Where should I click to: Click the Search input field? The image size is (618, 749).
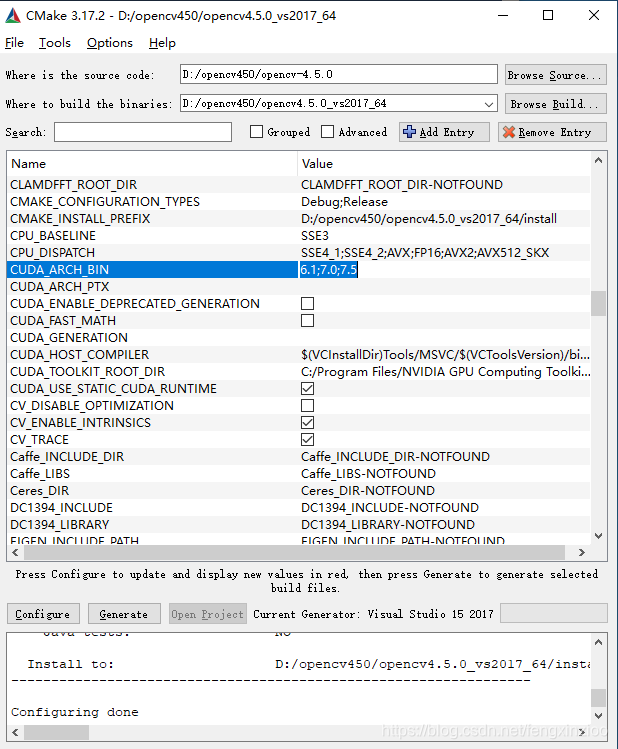point(143,132)
